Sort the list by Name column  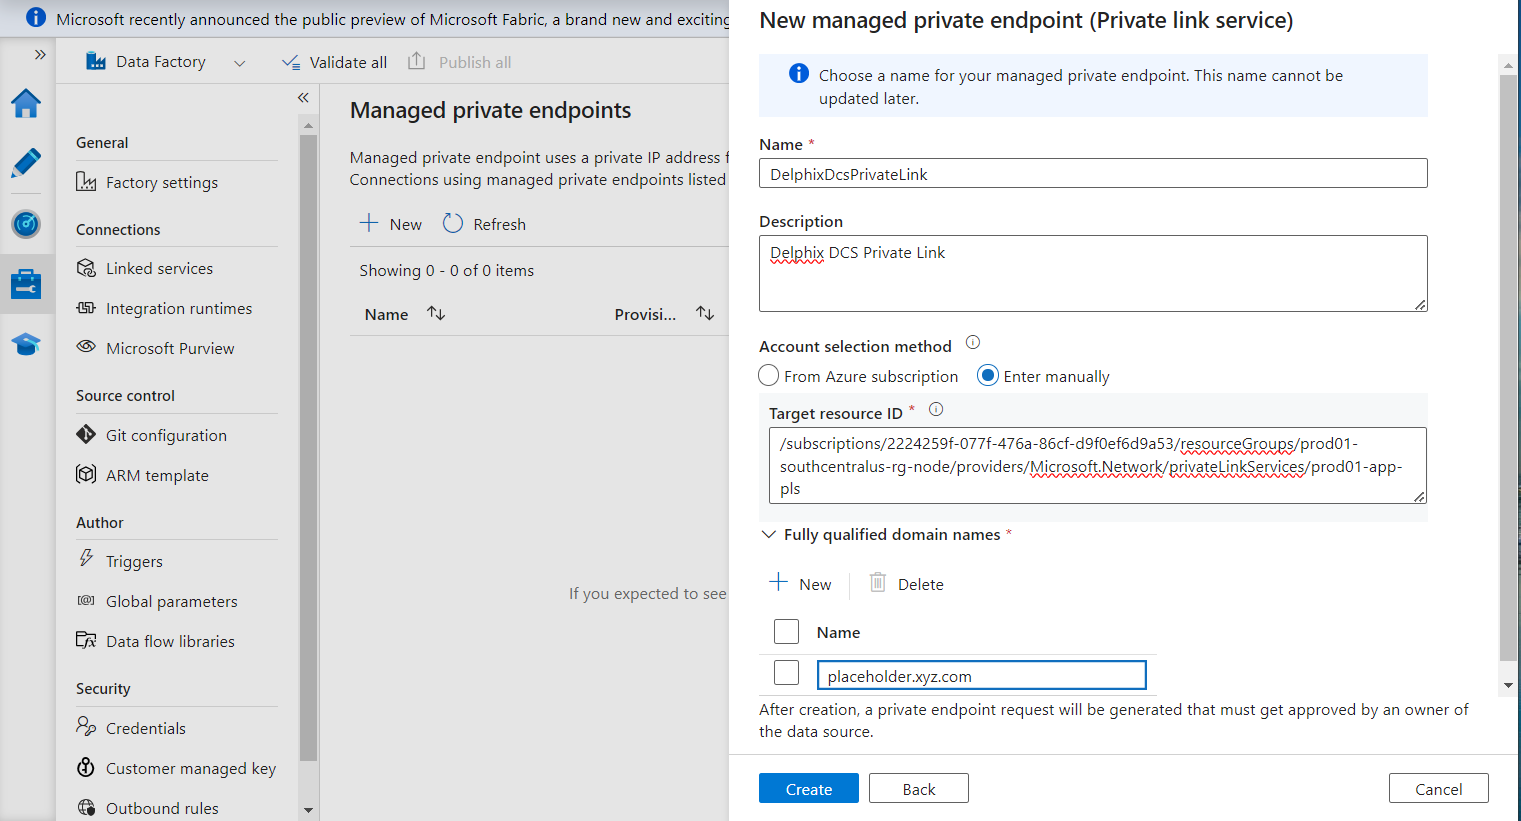(436, 314)
